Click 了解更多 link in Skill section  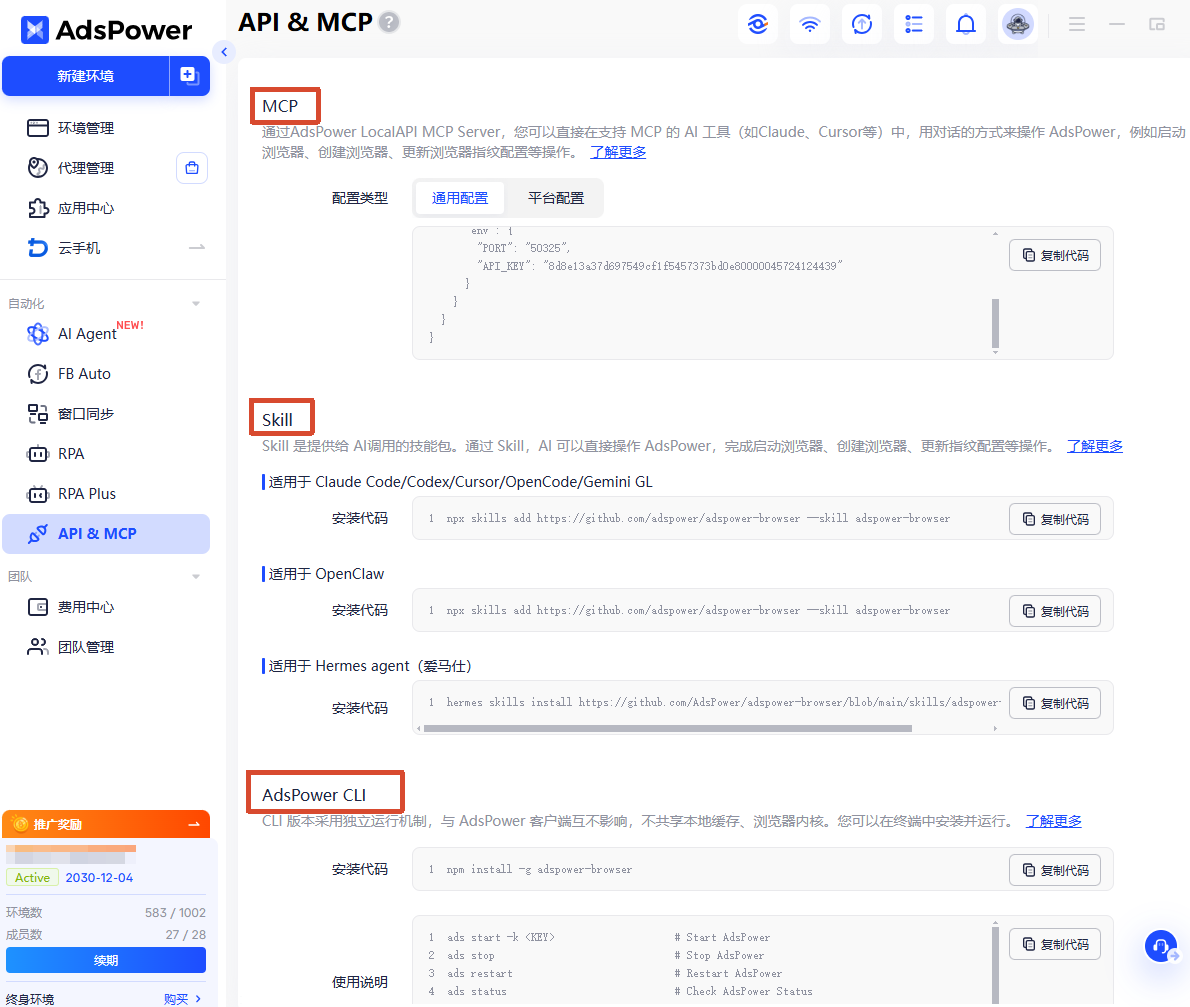click(1095, 446)
